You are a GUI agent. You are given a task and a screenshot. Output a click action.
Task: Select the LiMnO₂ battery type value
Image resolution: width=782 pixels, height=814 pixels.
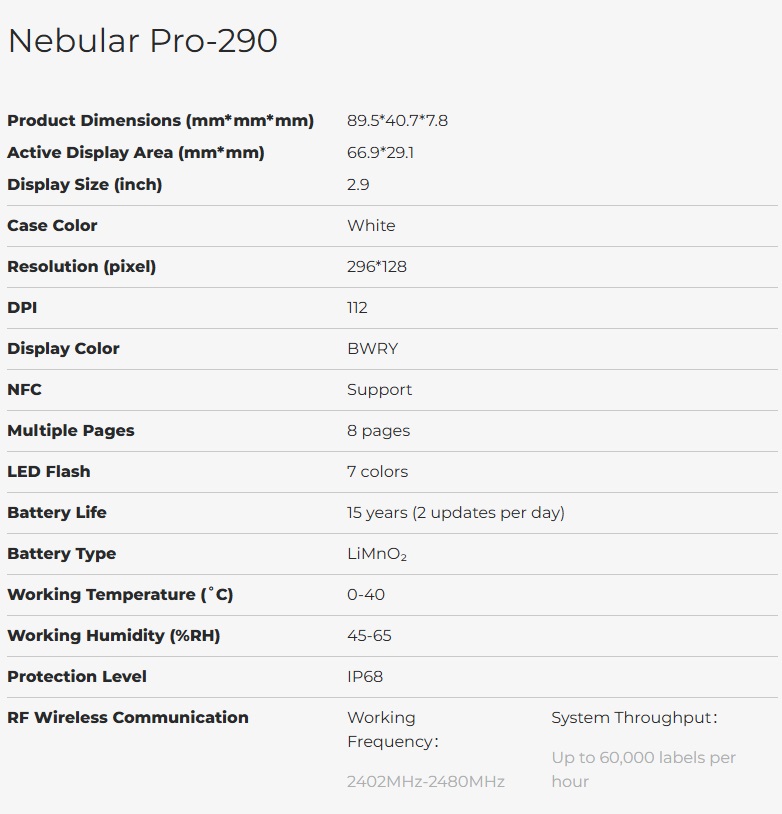click(377, 554)
